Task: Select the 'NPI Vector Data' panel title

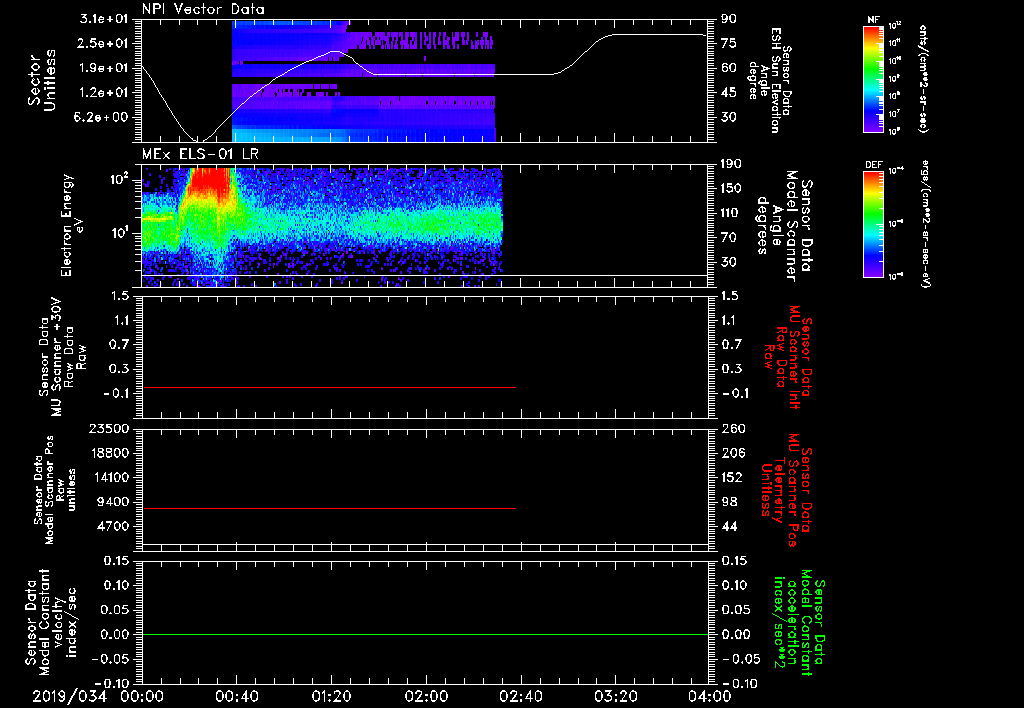Action: point(203,9)
